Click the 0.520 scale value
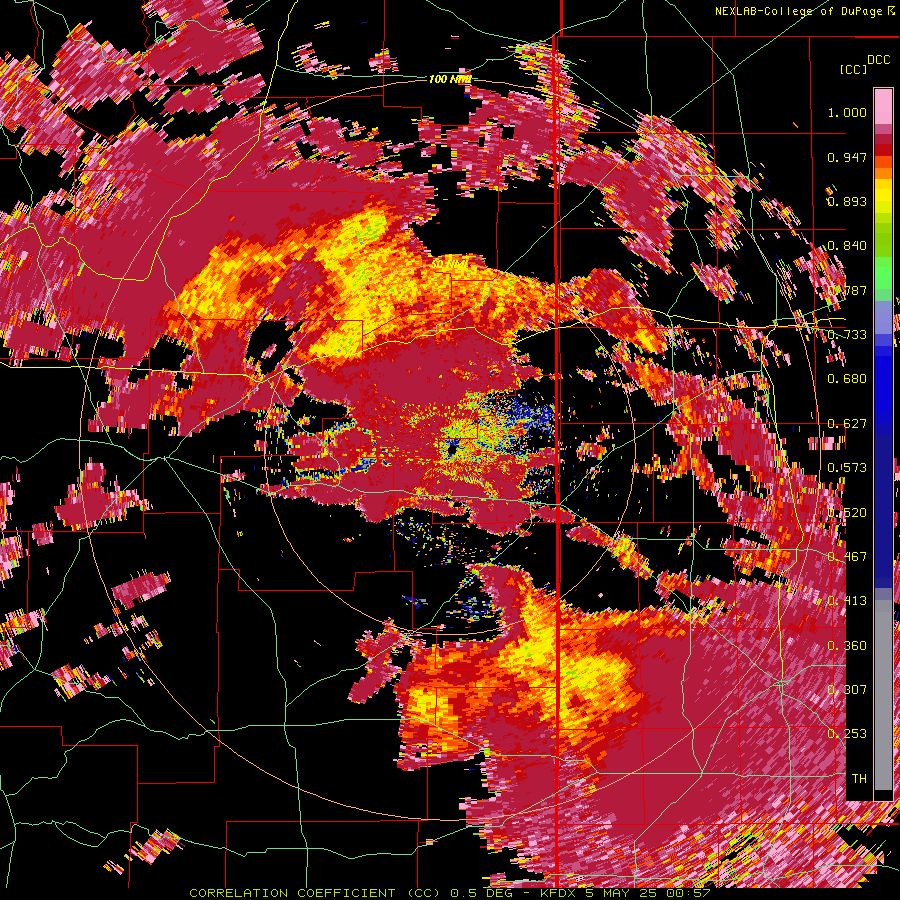Viewport: 900px width, 900px height. click(x=847, y=513)
